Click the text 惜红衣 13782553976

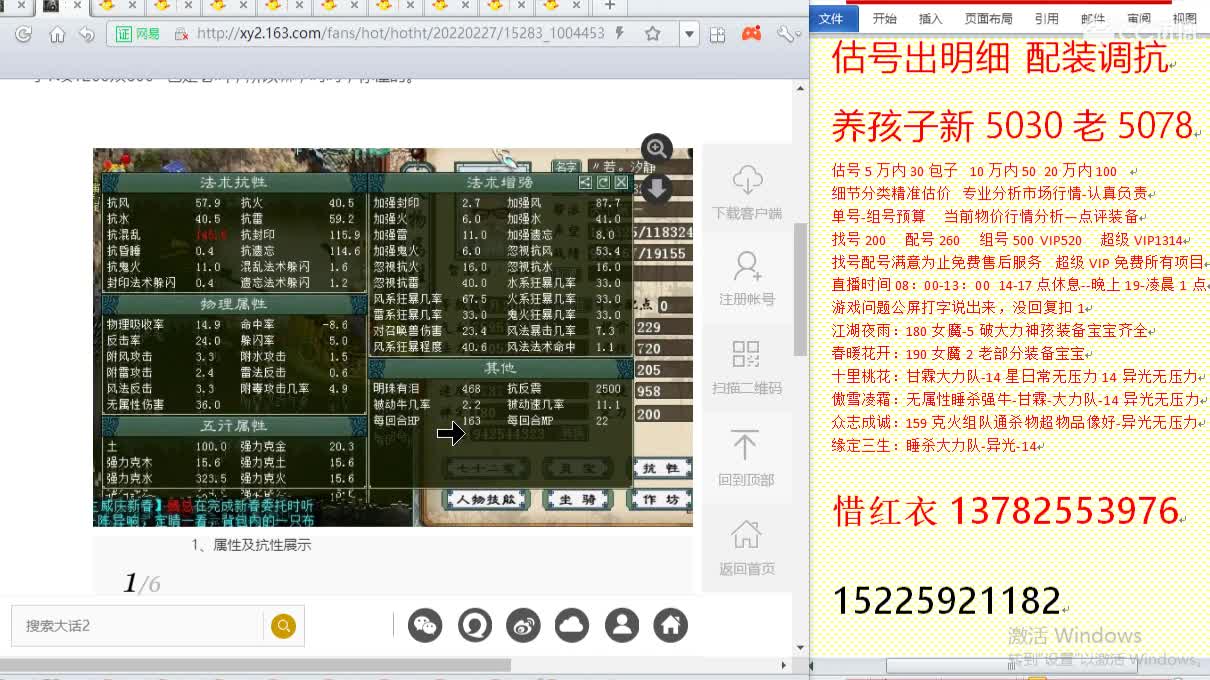click(x=1006, y=511)
